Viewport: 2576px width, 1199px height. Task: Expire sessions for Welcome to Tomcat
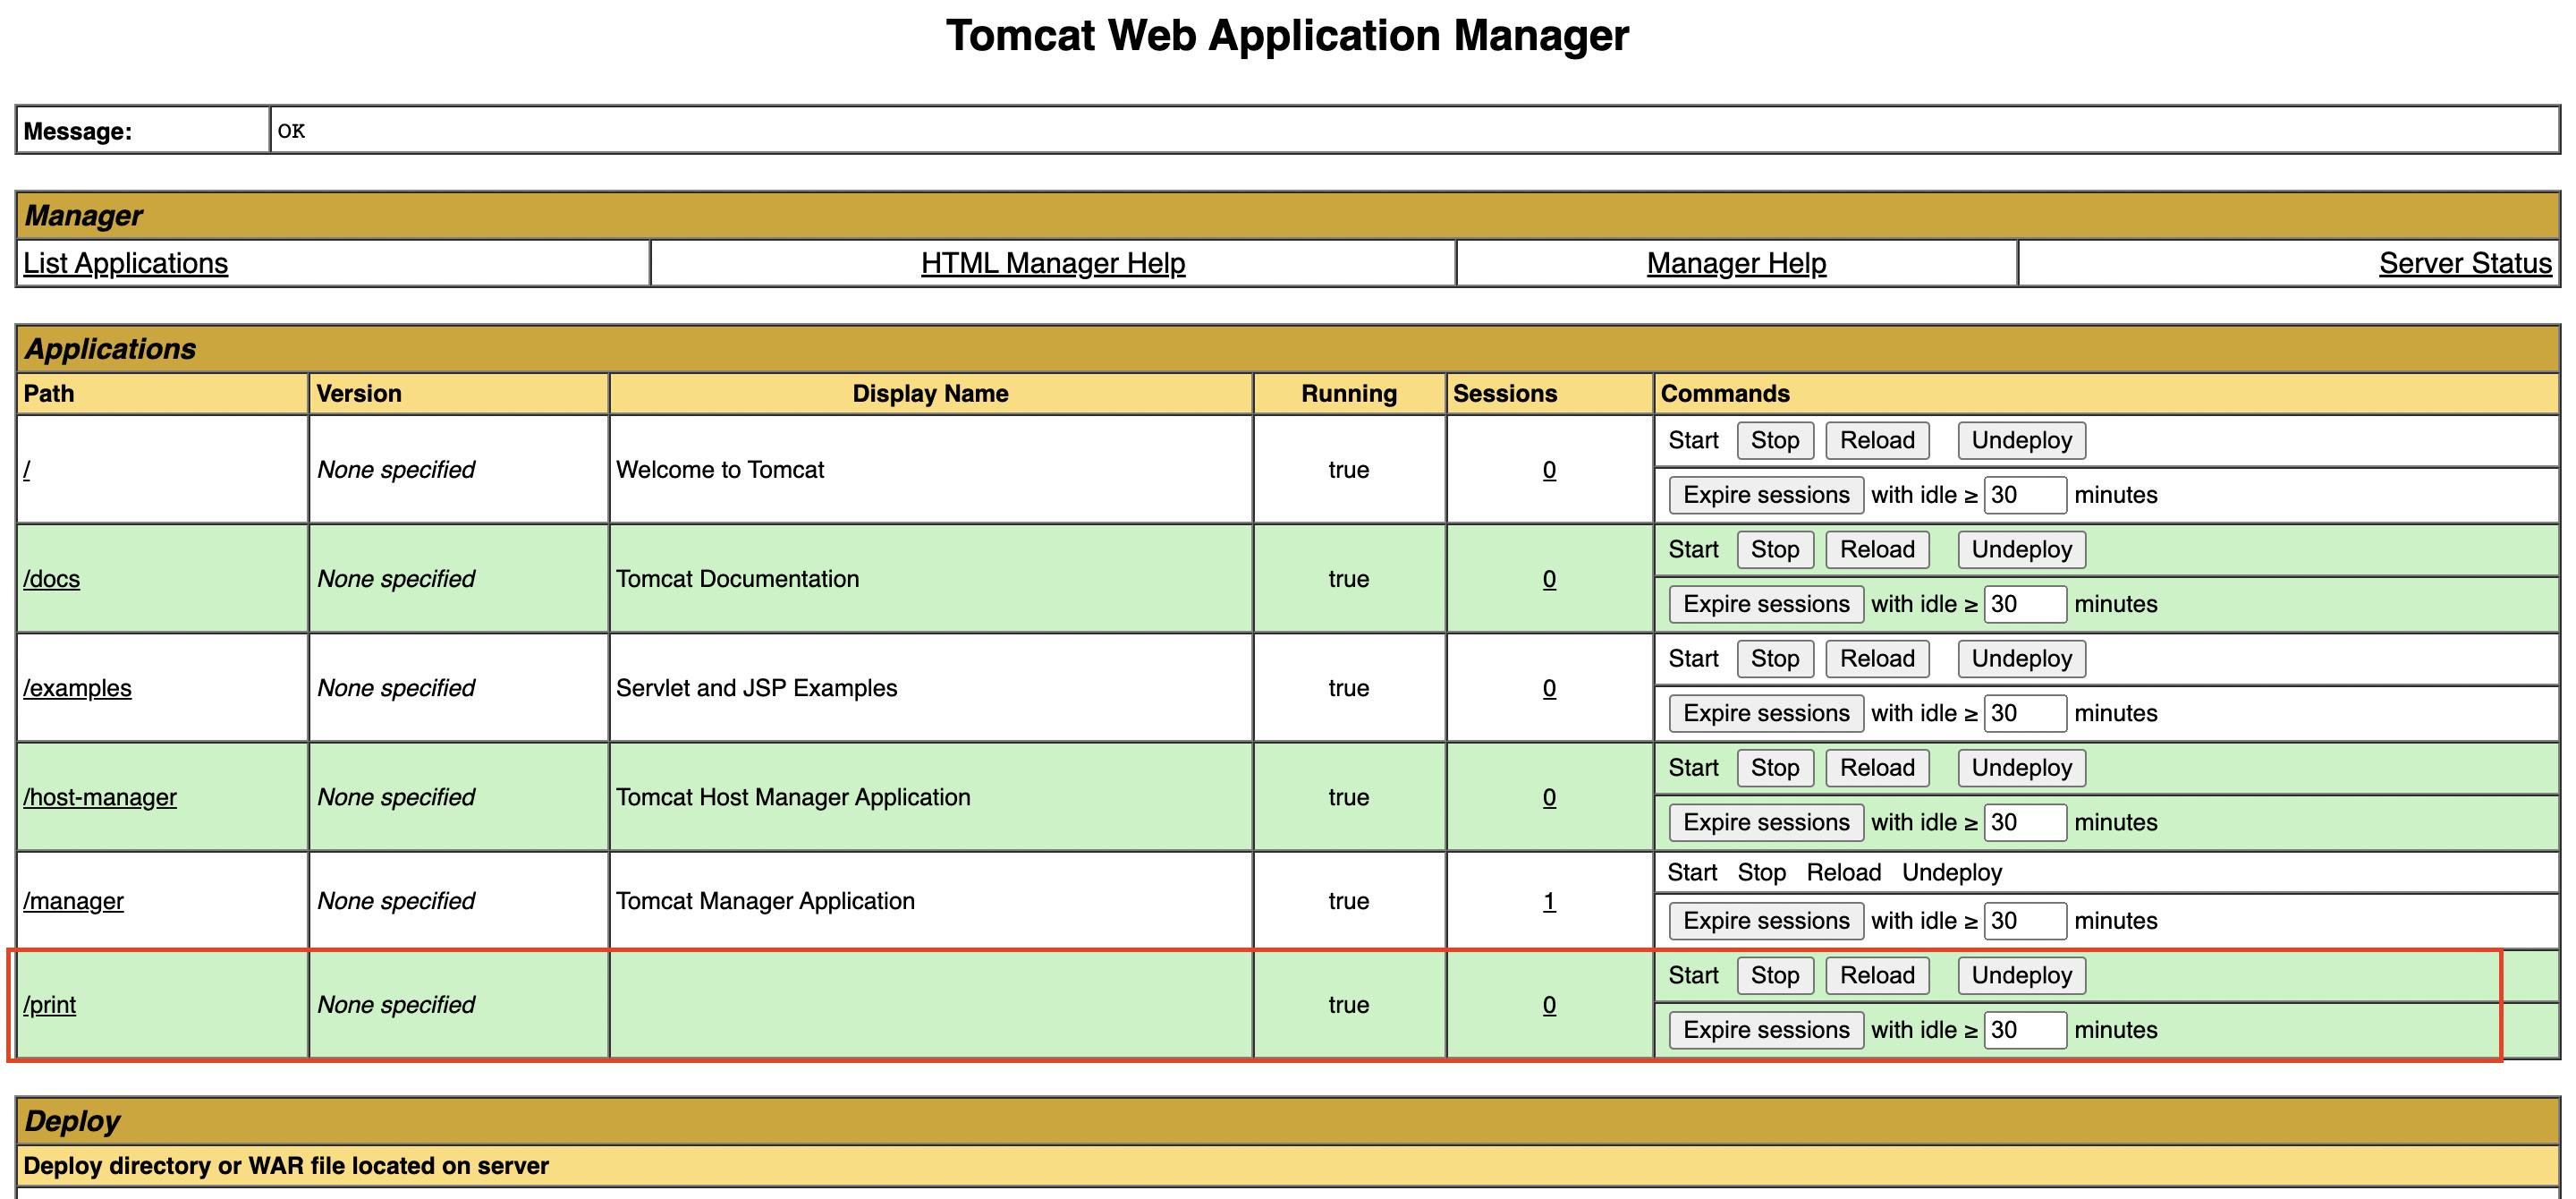pos(1766,494)
